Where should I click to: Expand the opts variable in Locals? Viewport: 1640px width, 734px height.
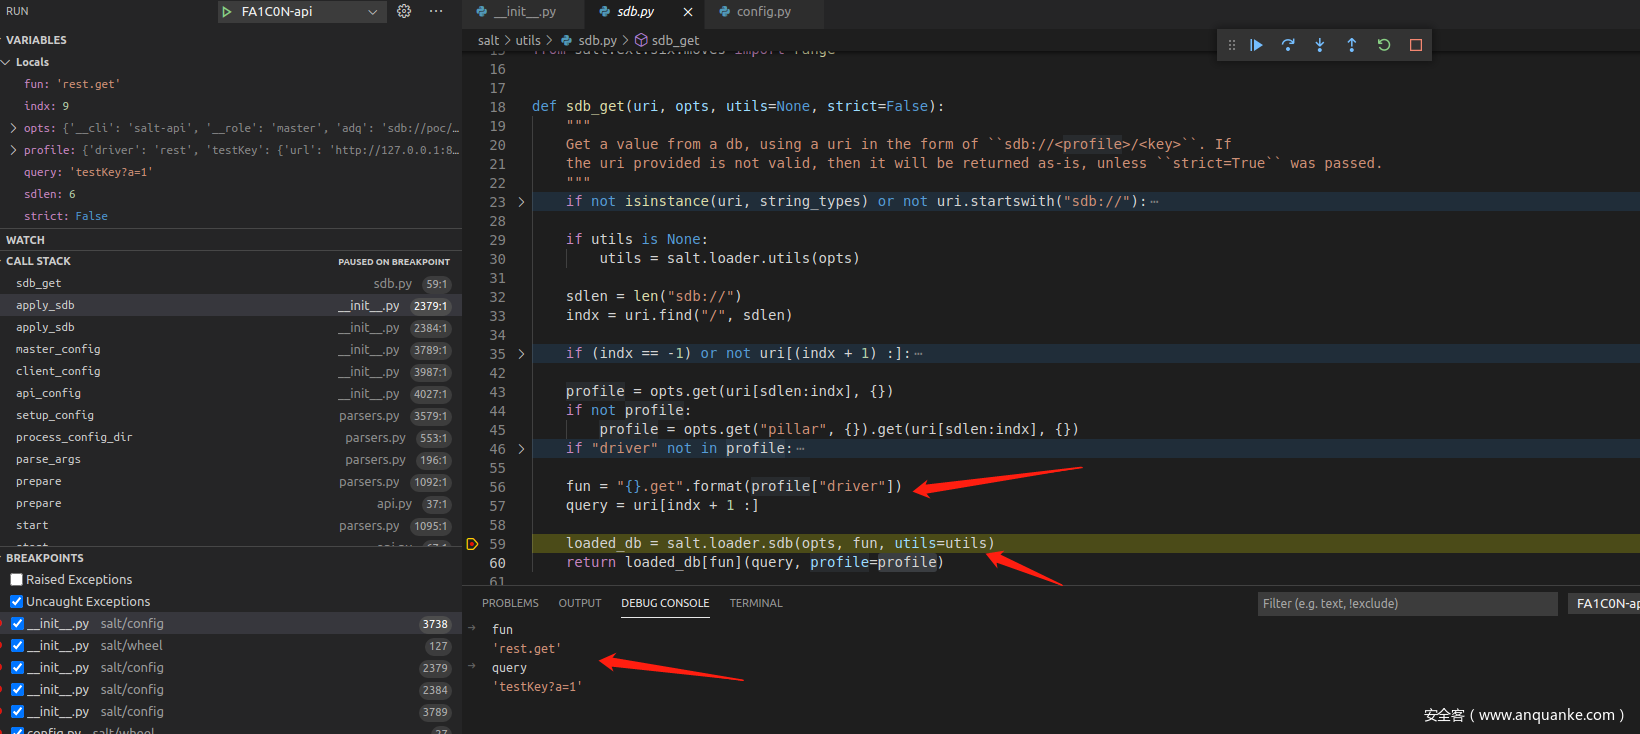coord(13,128)
